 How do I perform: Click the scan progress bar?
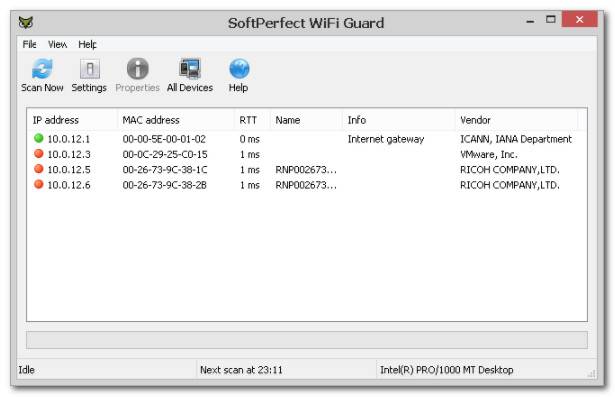[x=307, y=340]
